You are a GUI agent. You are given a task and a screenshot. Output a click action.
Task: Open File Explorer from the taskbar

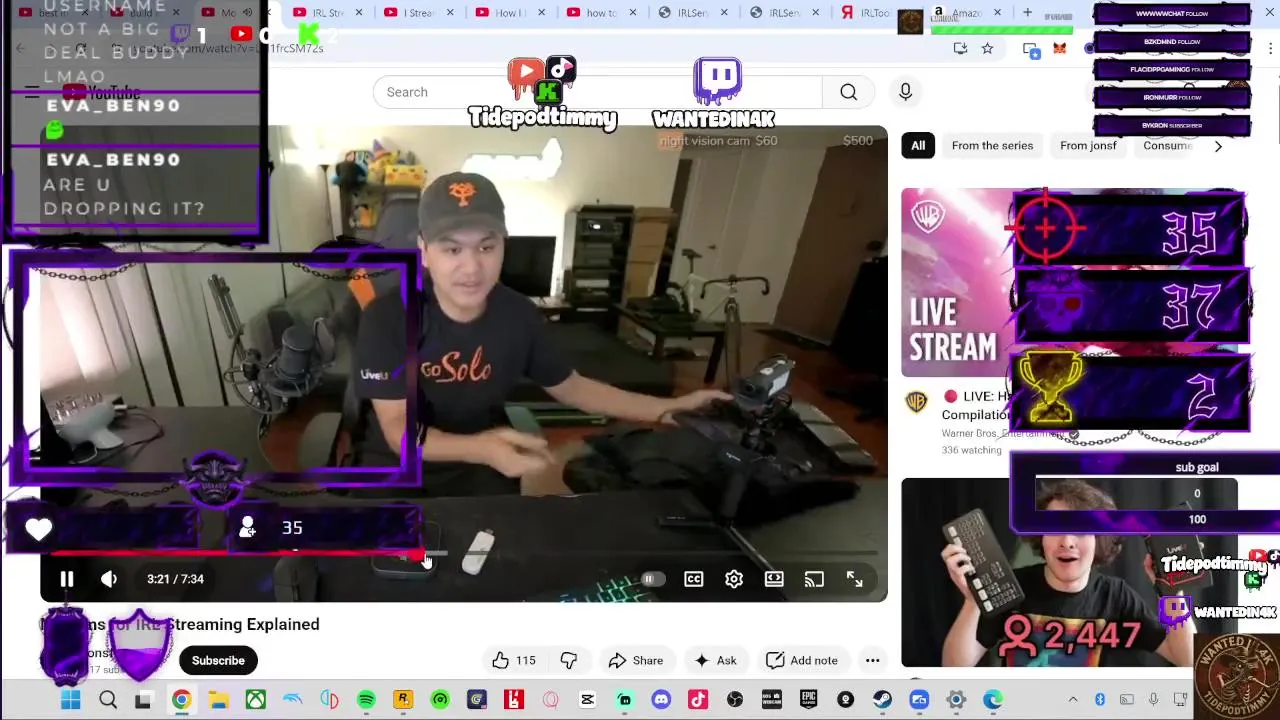click(218, 700)
